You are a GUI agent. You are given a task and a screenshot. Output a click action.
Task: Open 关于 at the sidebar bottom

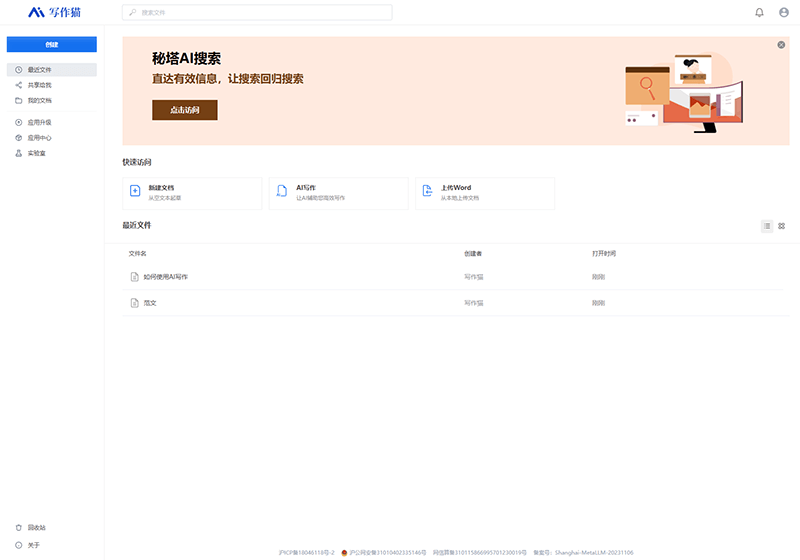coord(33,545)
